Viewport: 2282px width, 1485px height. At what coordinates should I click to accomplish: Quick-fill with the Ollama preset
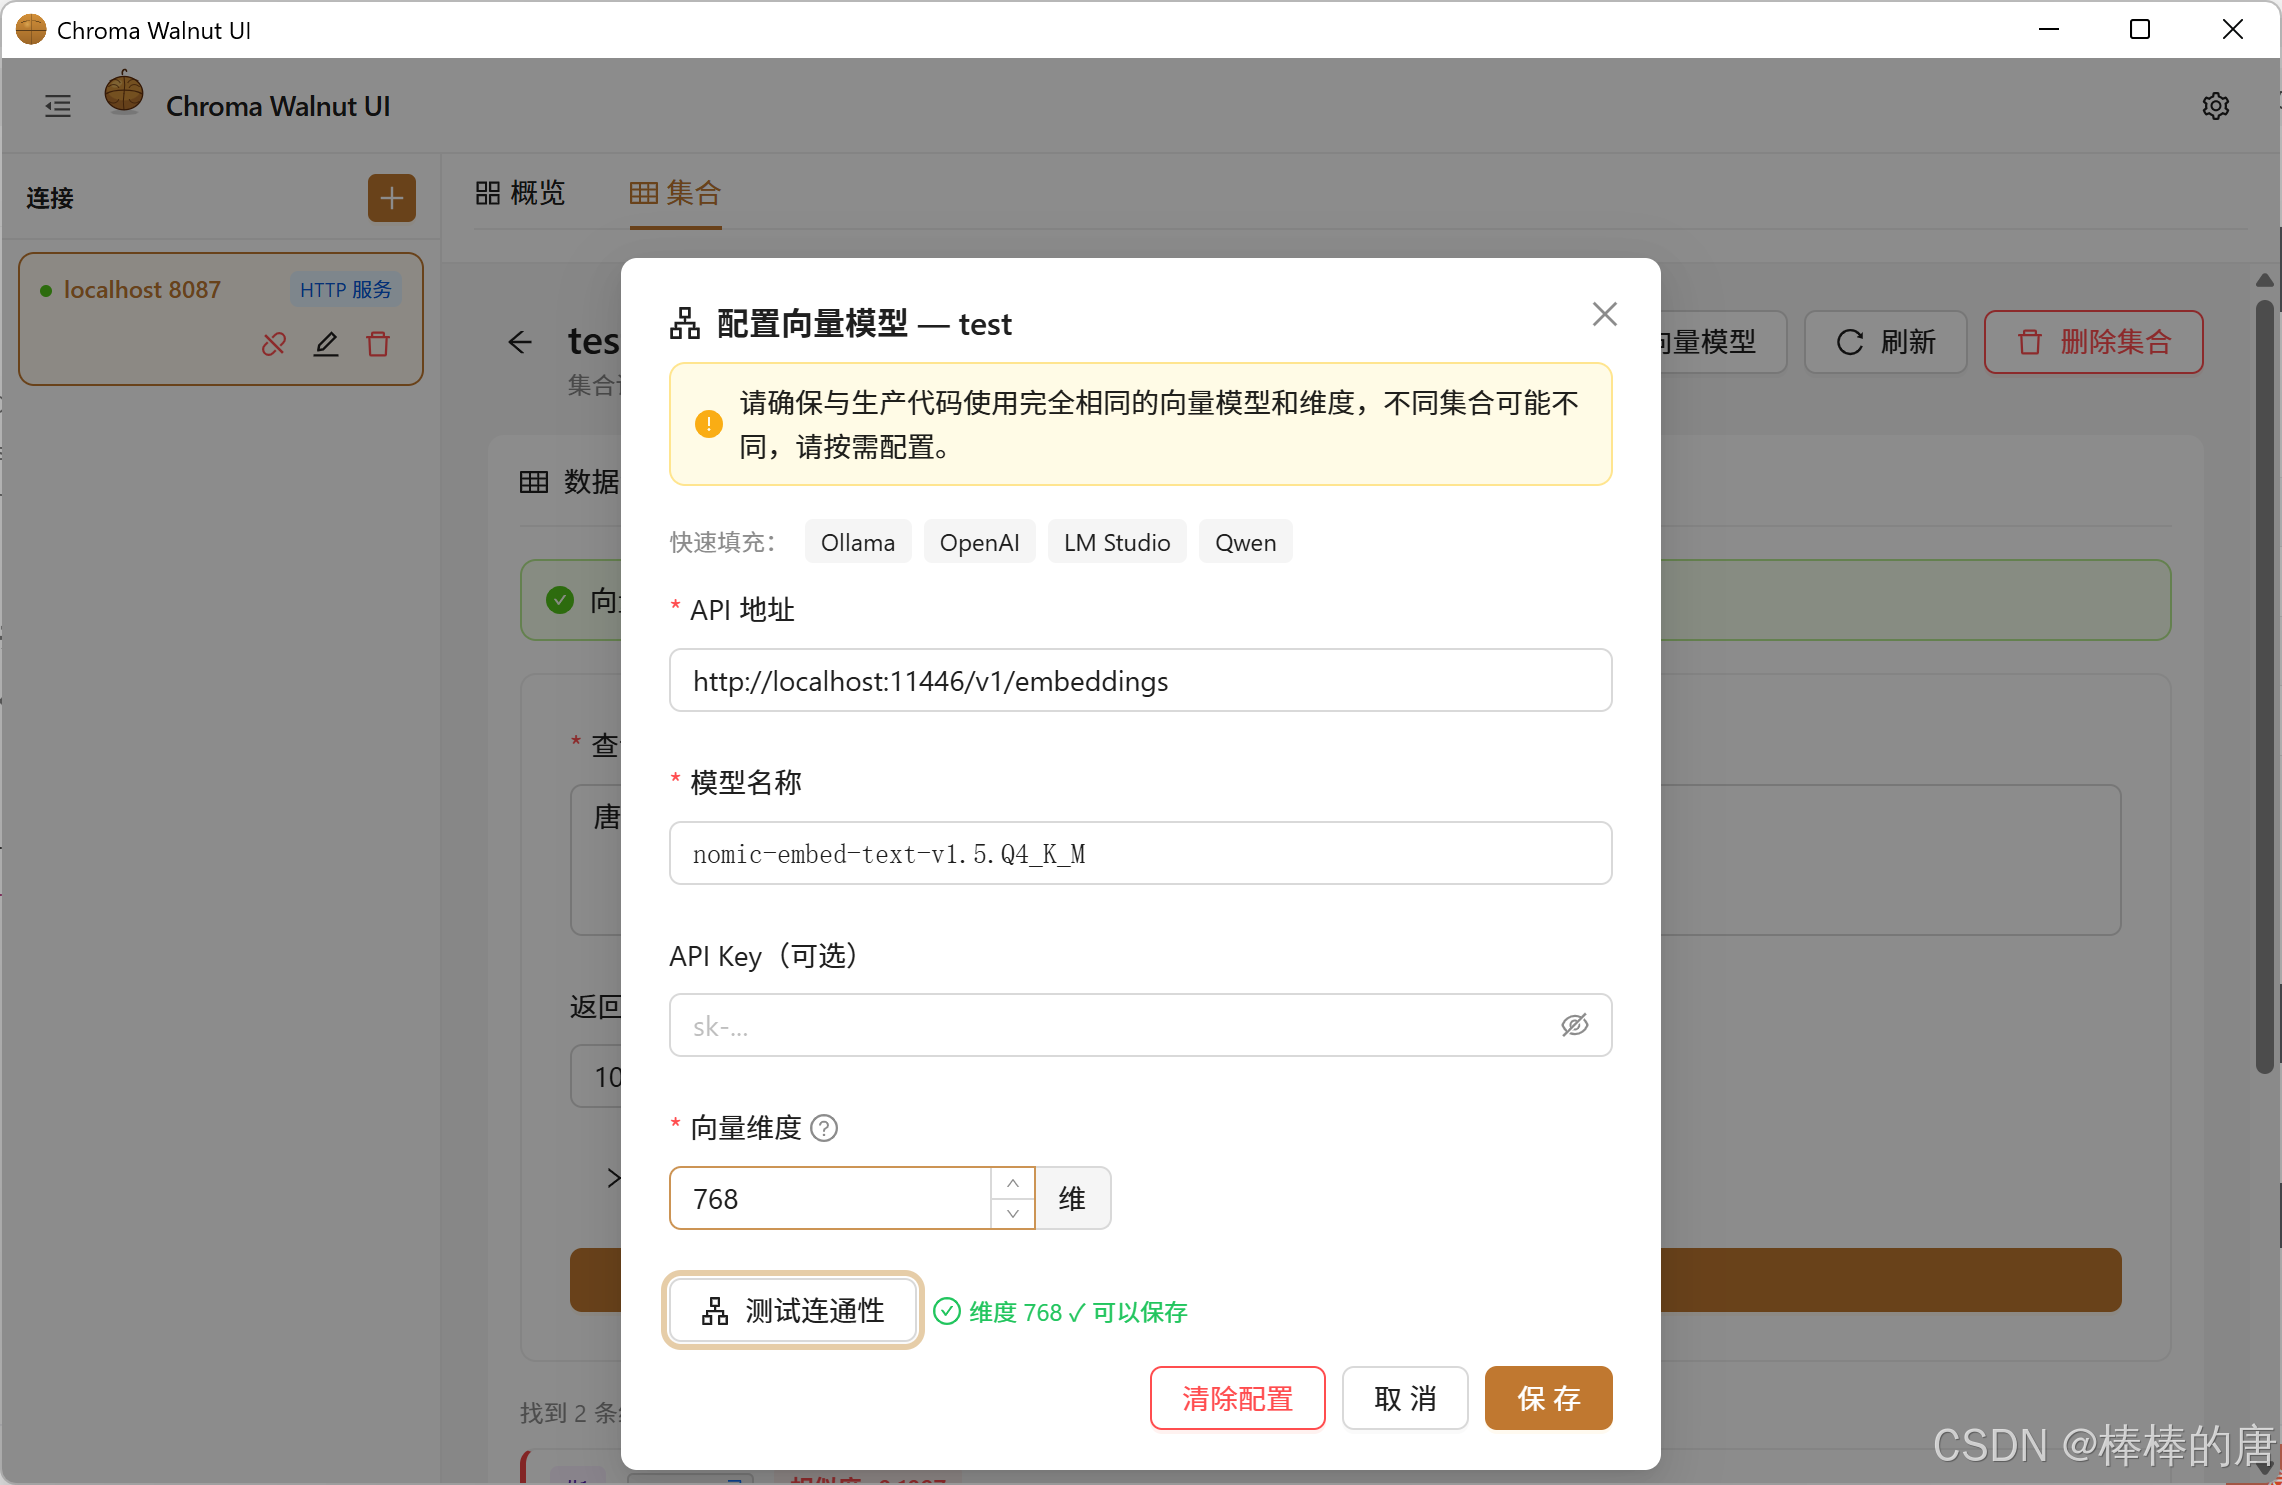(x=858, y=542)
